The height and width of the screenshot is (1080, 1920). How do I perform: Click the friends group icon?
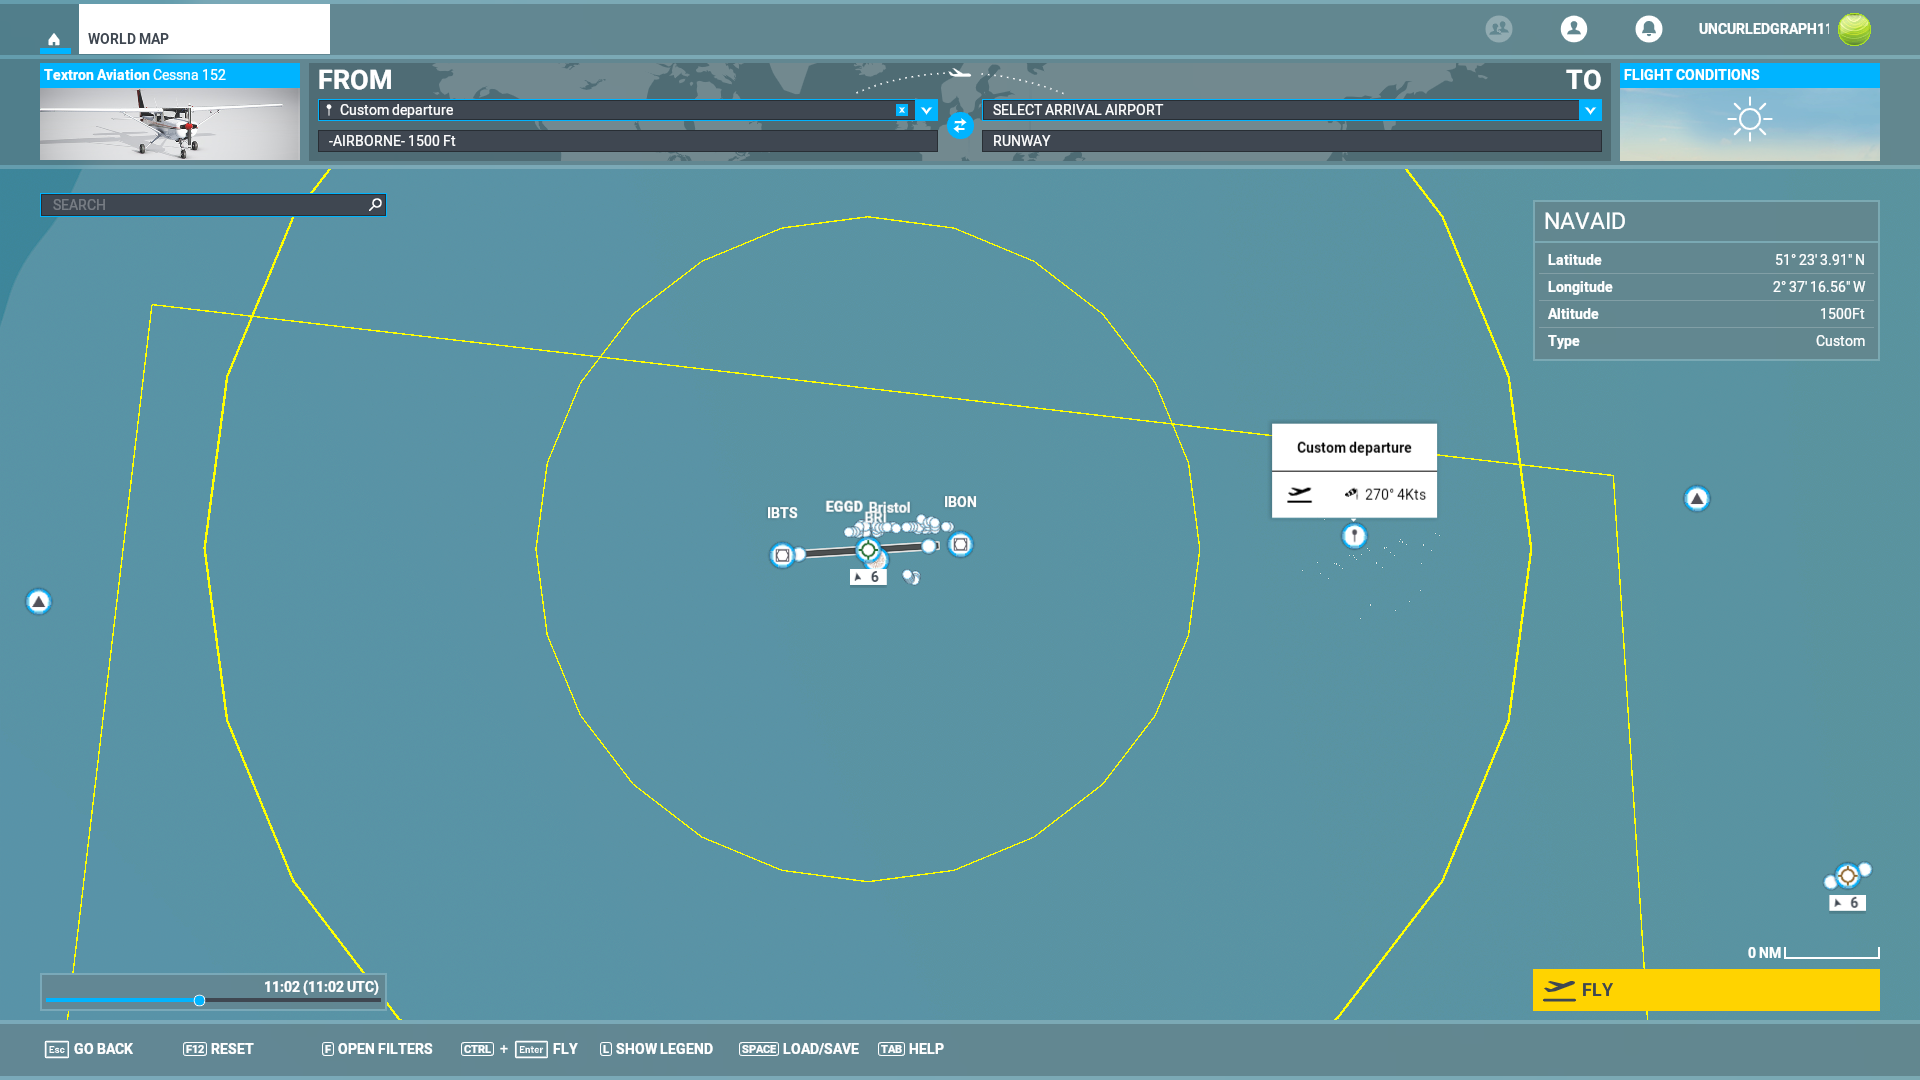[x=1498, y=29]
